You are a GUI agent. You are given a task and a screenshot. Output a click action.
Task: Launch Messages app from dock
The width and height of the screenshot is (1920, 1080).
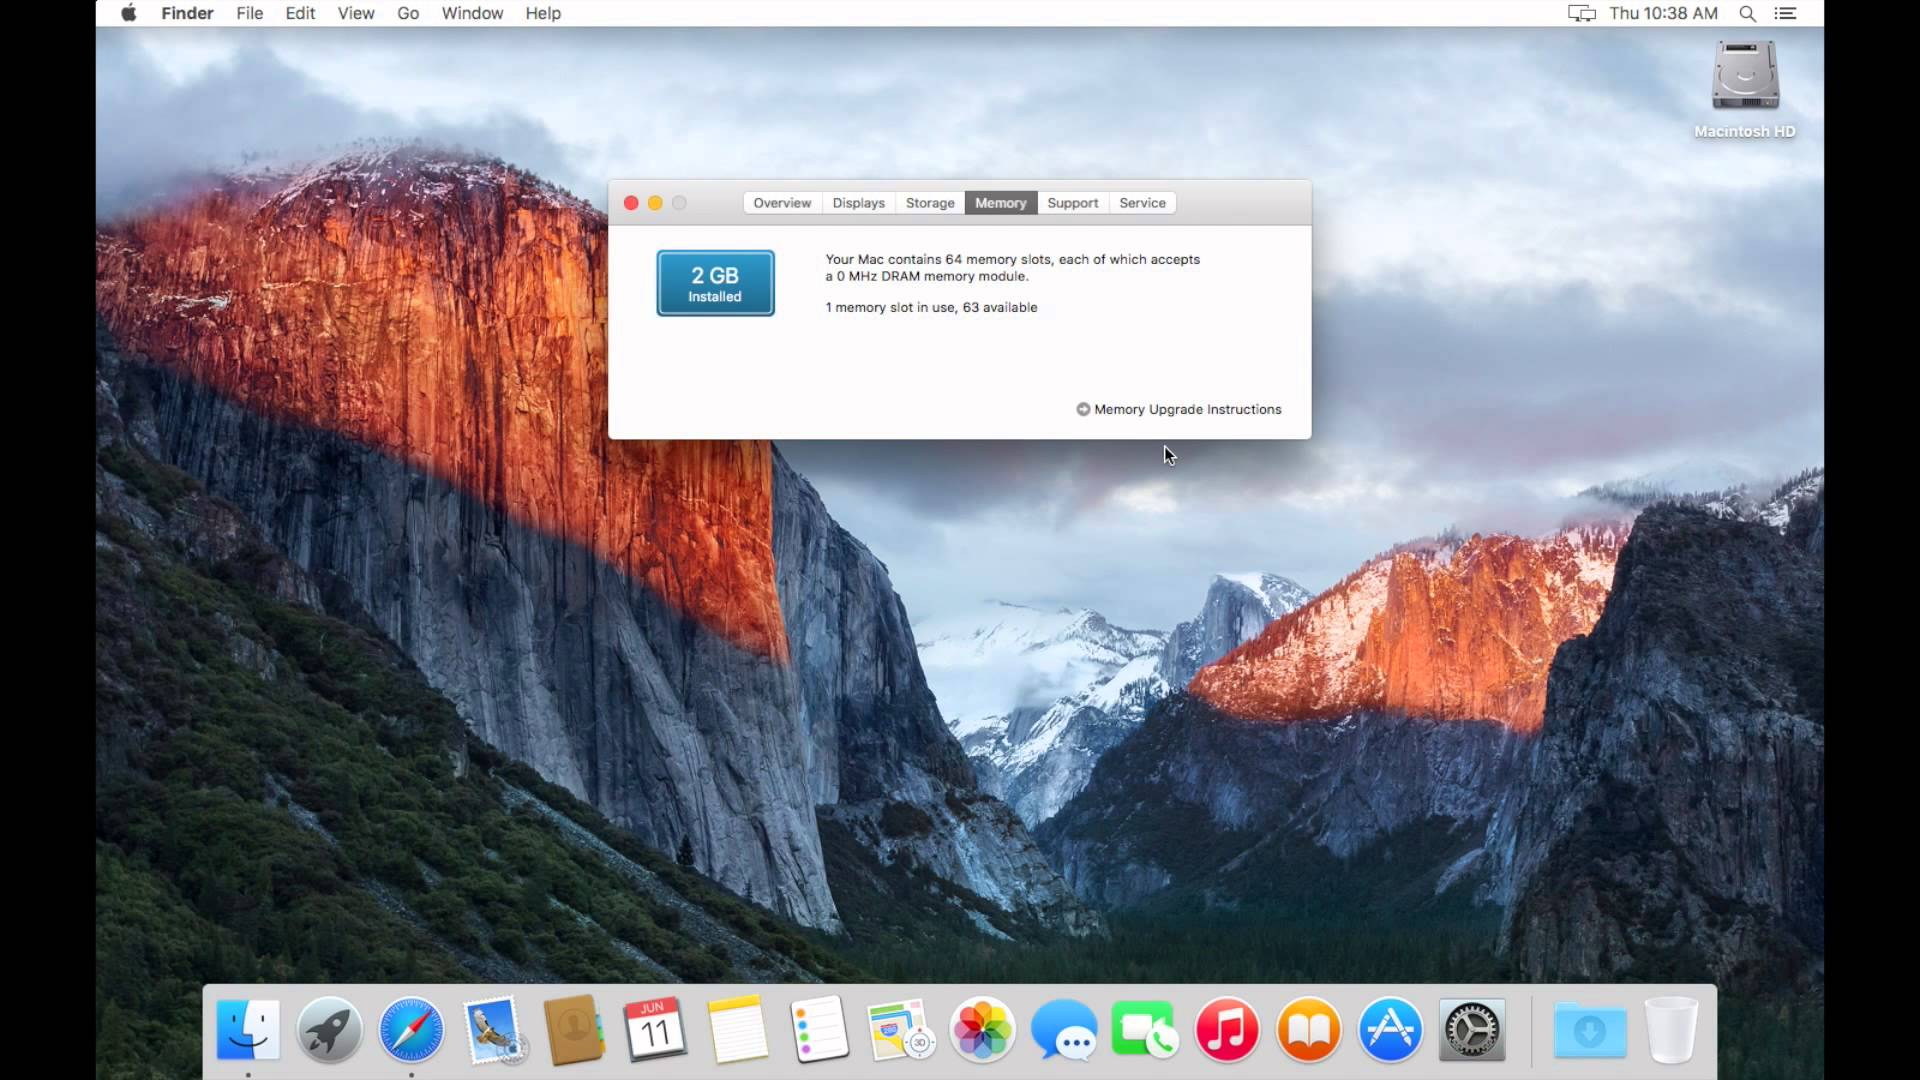click(1063, 1030)
